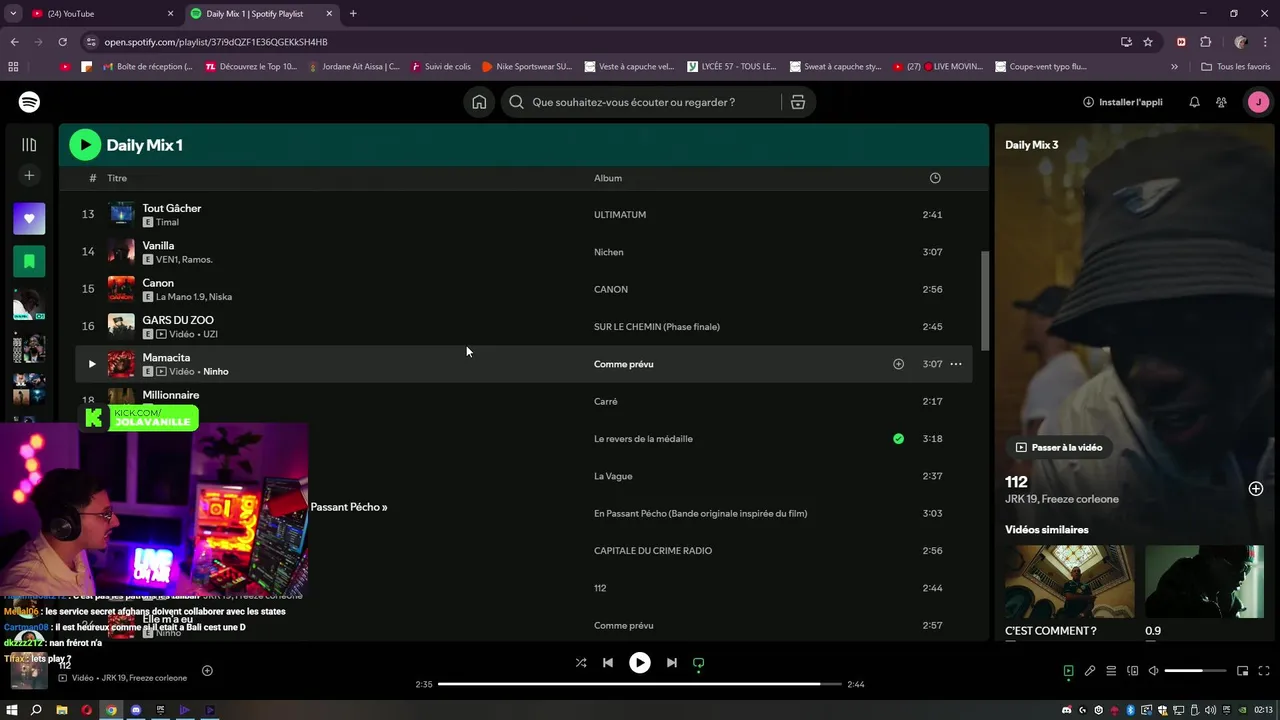
Task: Open C'EST COMMENT ? similar video thumbnail
Action: point(1070,581)
